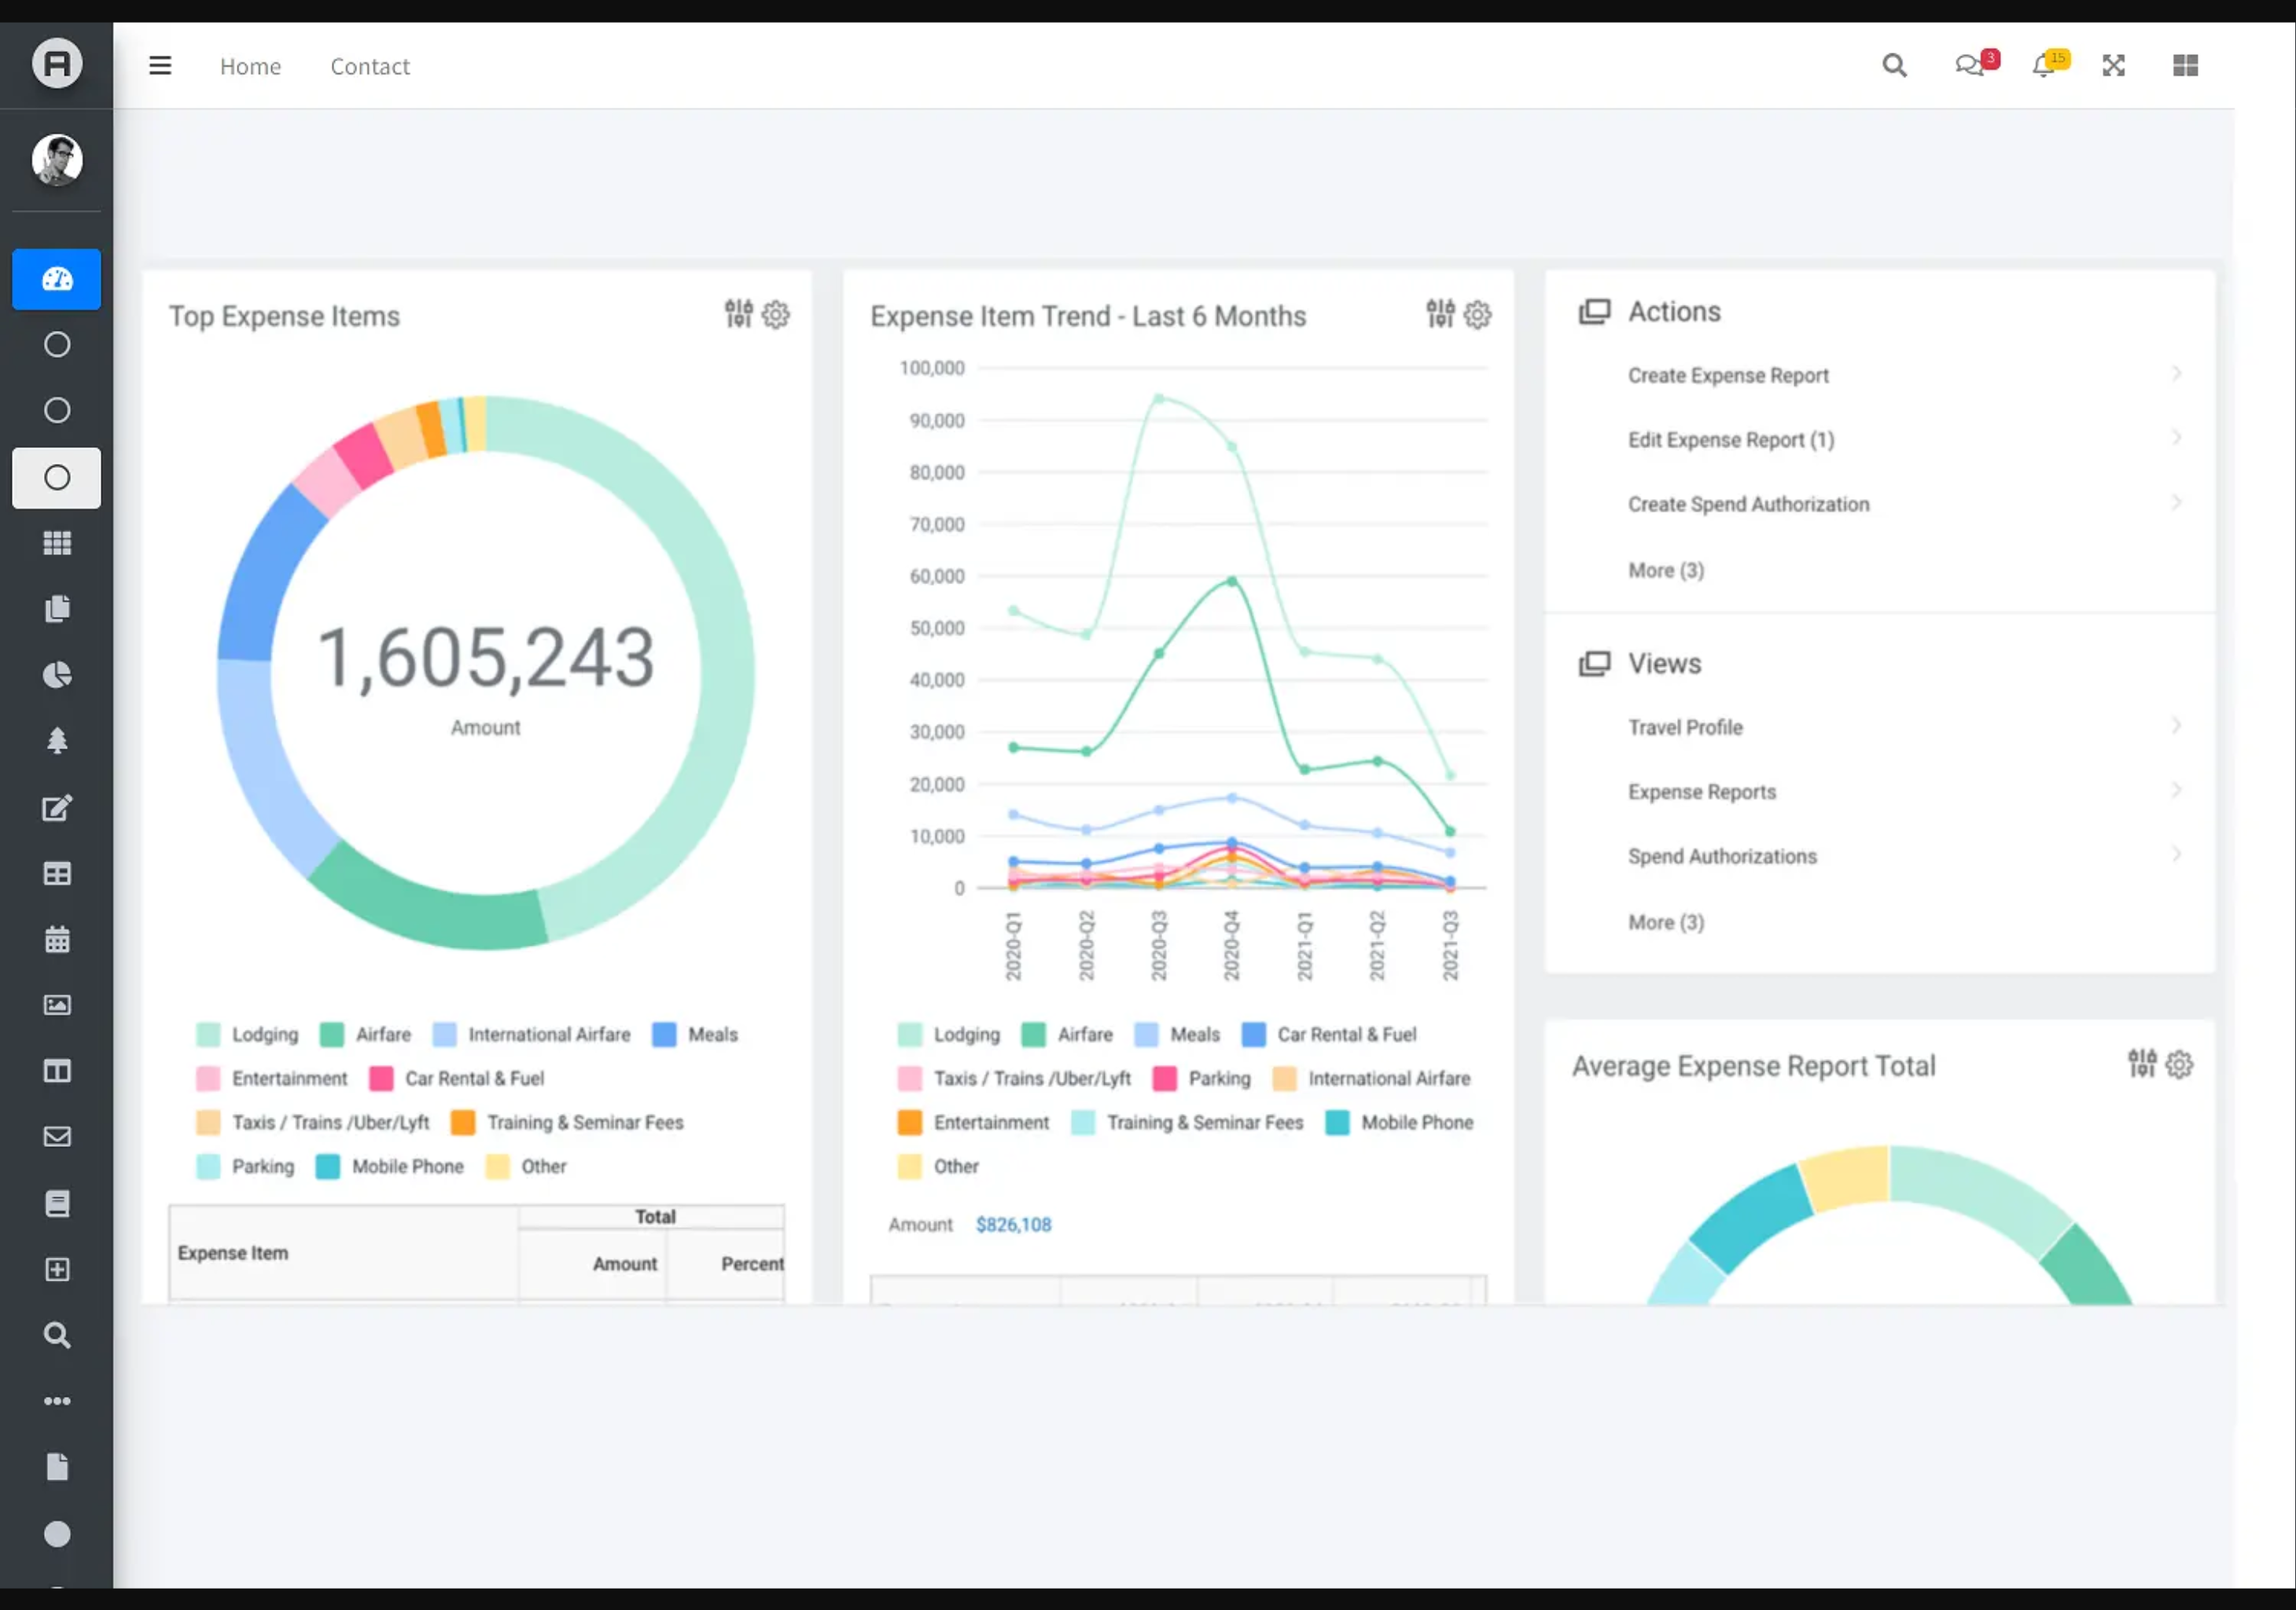Viewport: 2296px width, 1610px height.
Task: Click chevron beside Create Expense Report
Action: (x=2177, y=374)
